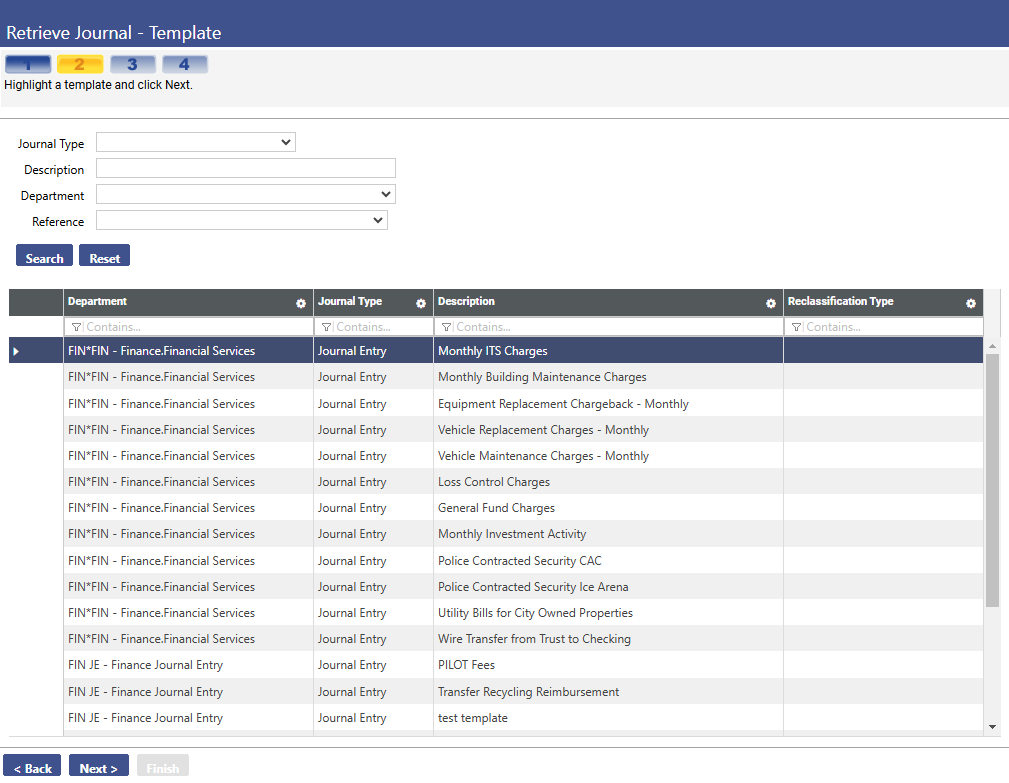Click the disabled Finish button
This screenshot has height=783, width=1009.
click(x=163, y=766)
